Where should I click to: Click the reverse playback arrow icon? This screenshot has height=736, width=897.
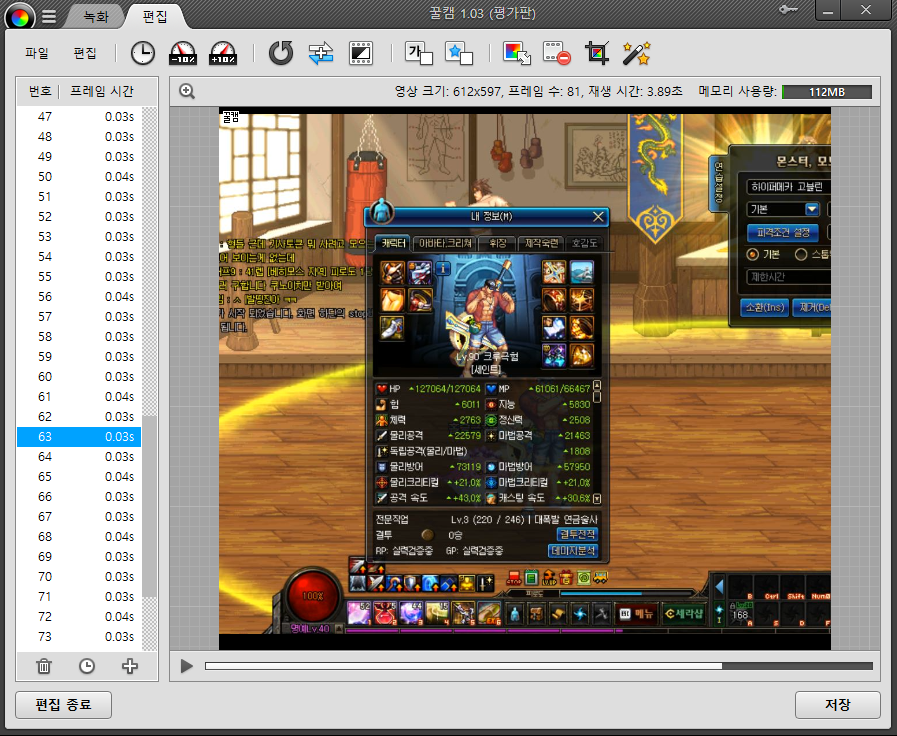point(281,53)
